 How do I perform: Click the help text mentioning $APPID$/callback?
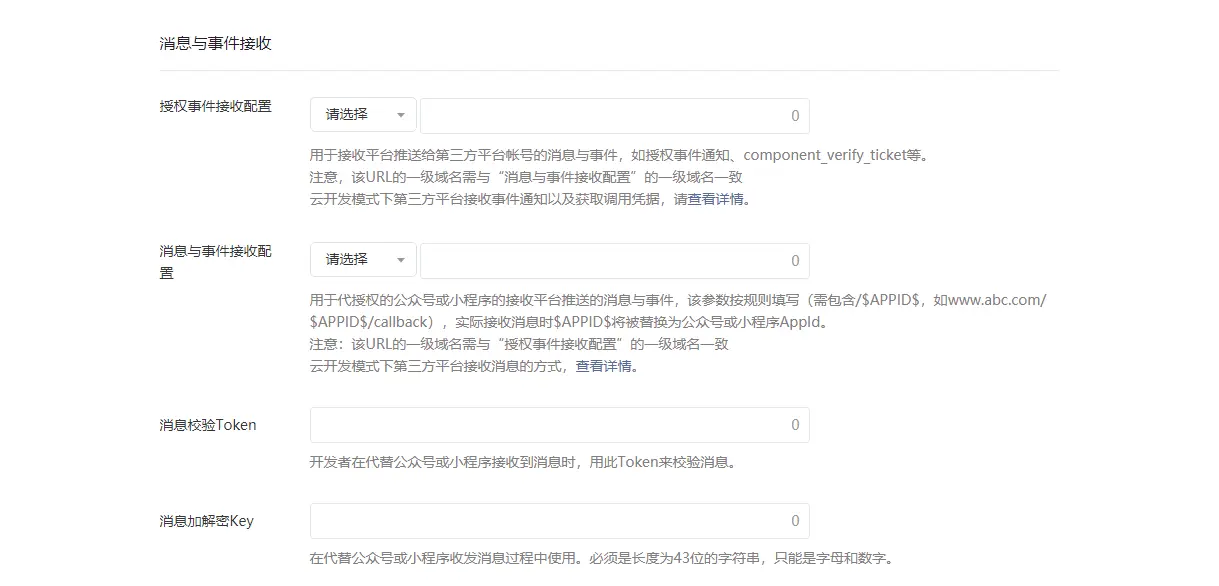click(678, 311)
